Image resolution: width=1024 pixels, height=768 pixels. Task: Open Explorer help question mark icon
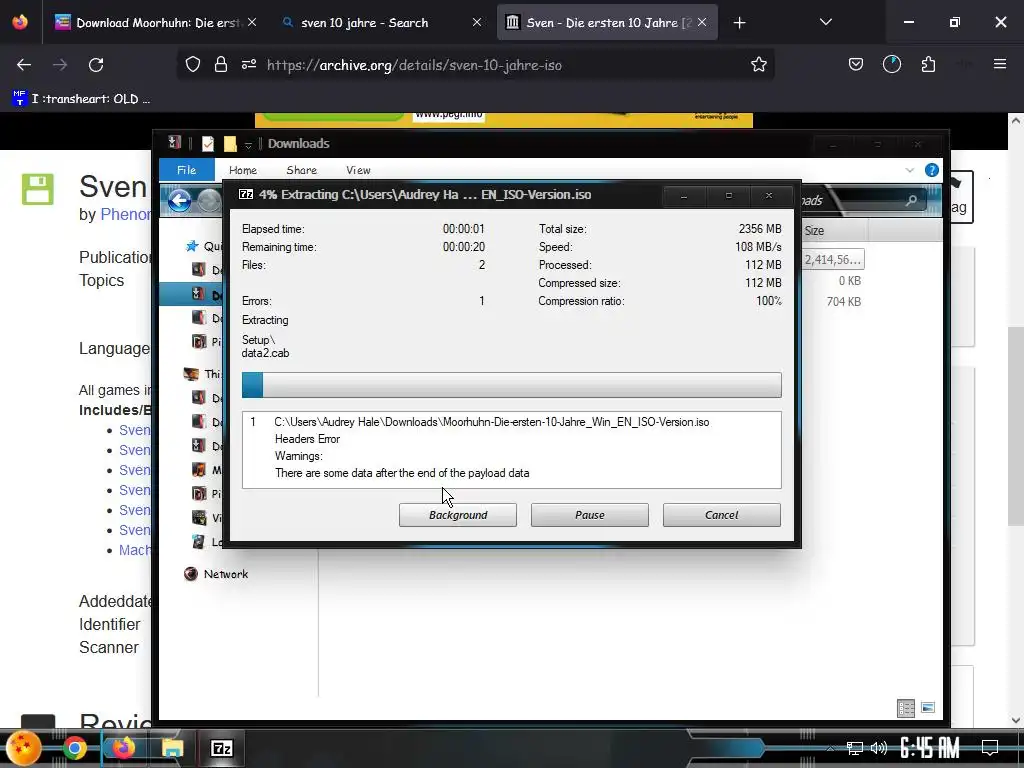(x=932, y=170)
